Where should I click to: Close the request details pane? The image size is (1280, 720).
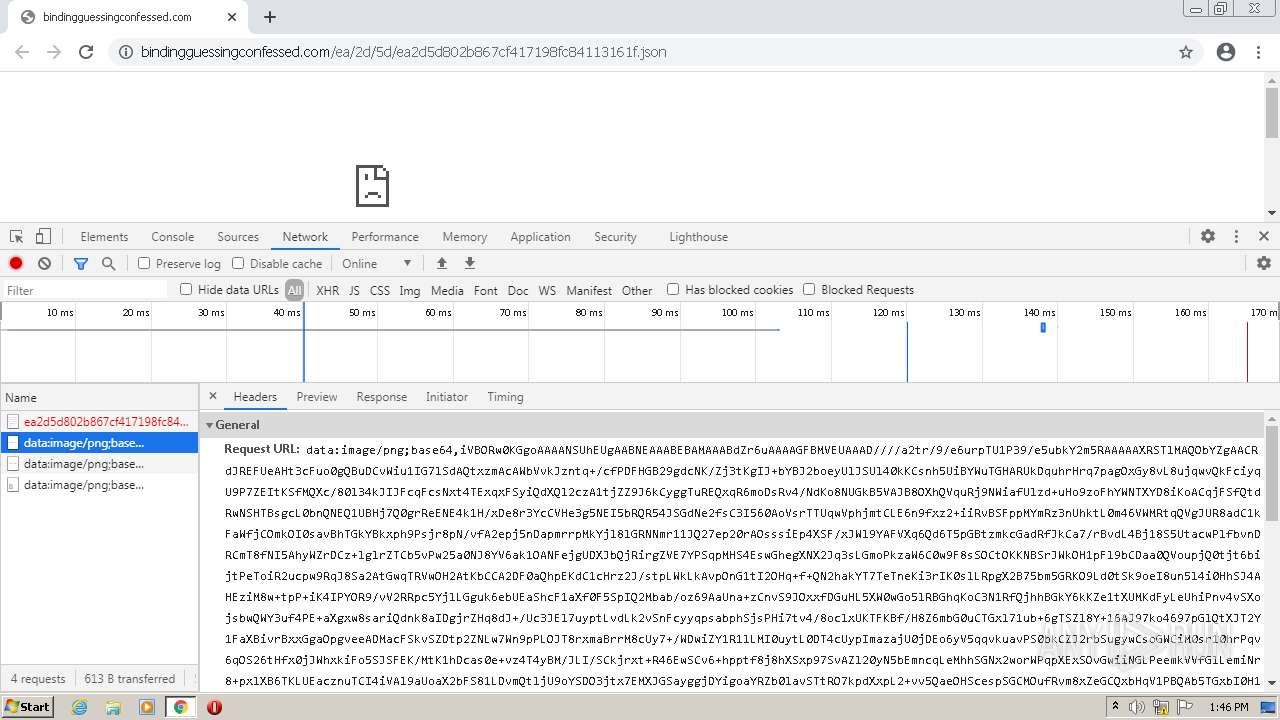click(213, 397)
